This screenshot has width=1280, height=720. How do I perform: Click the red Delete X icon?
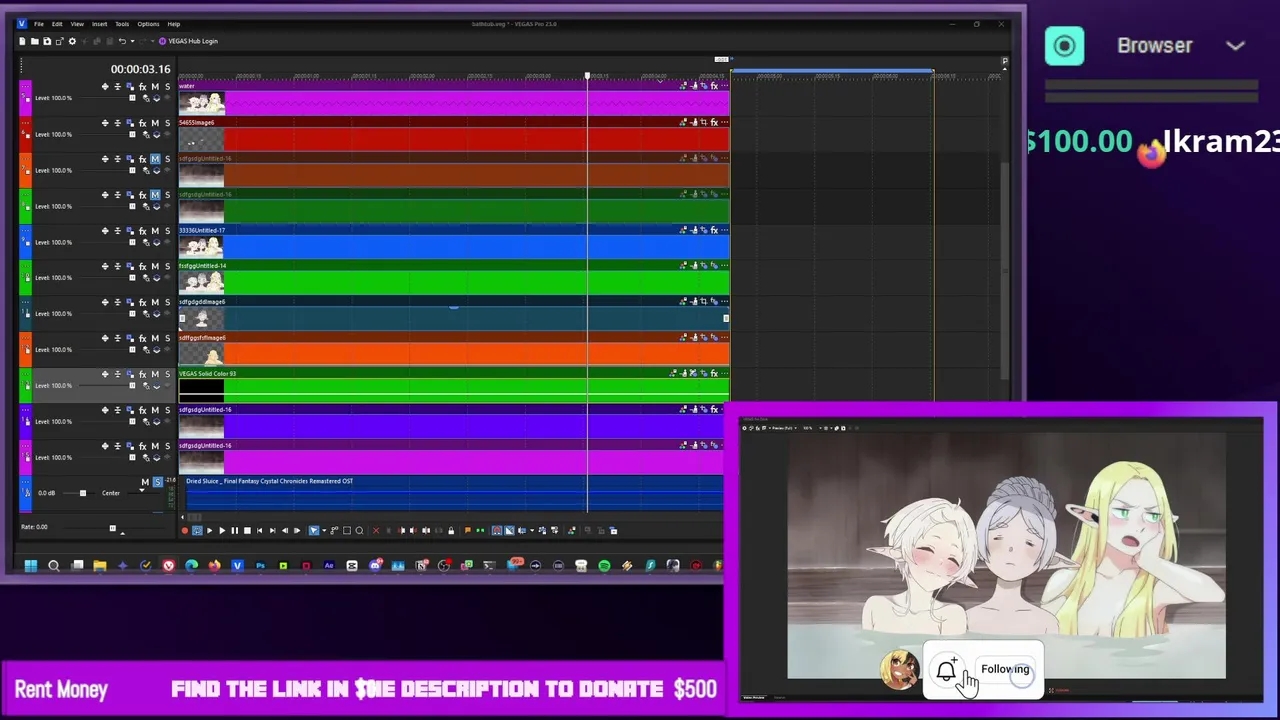(x=376, y=530)
